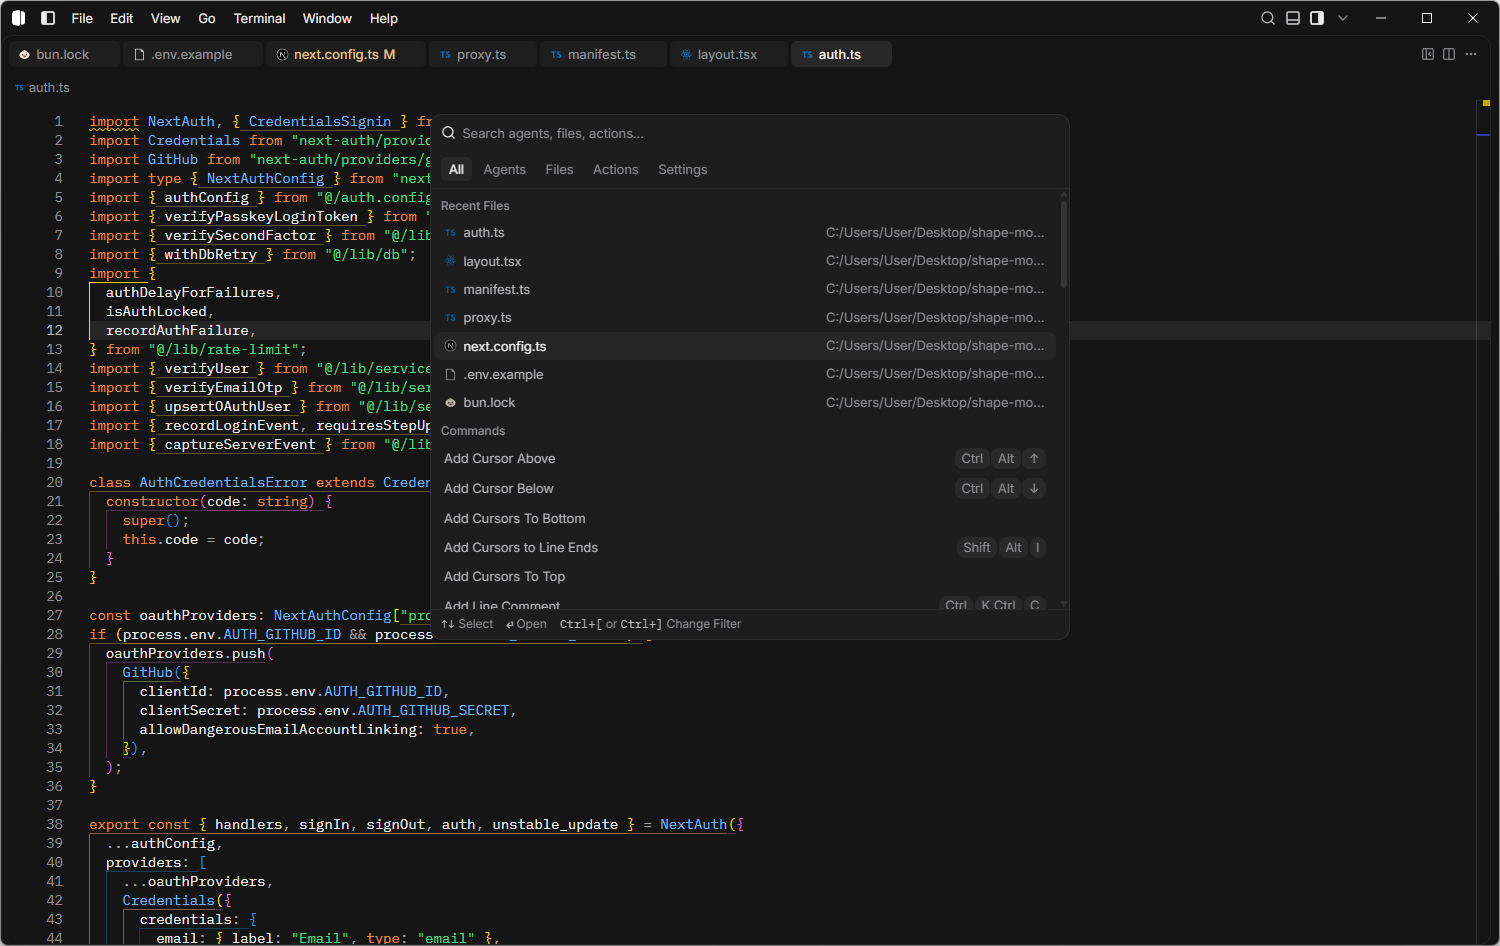Run the Add Cursor Above command
1500x946 pixels.
click(x=745, y=459)
